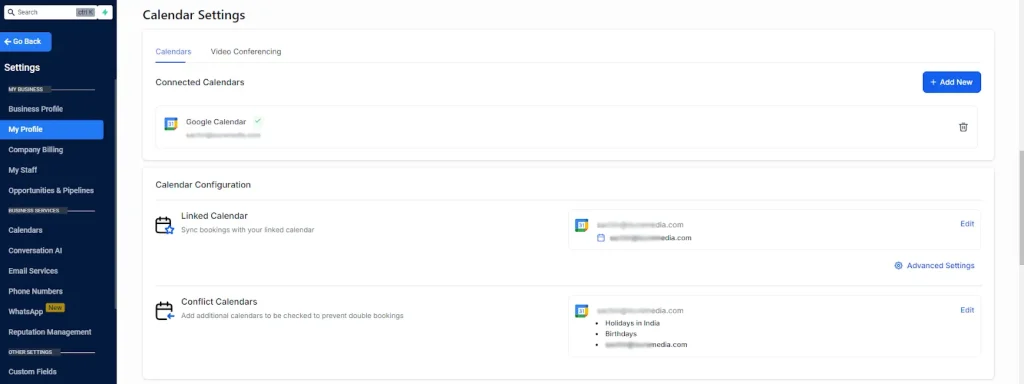Click the 'Calendar Configuration' heading
Image resolution: width=1024 pixels, height=384 pixels.
point(203,185)
